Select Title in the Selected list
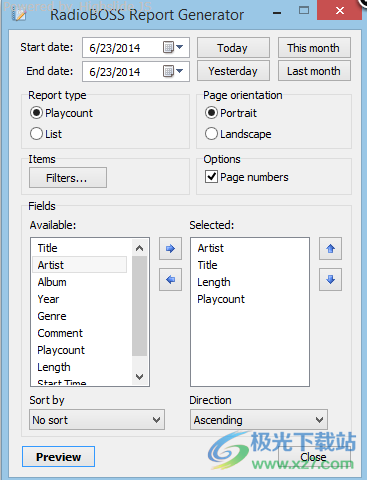Image resolution: width=367 pixels, height=480 pixels. coord(250,265)
